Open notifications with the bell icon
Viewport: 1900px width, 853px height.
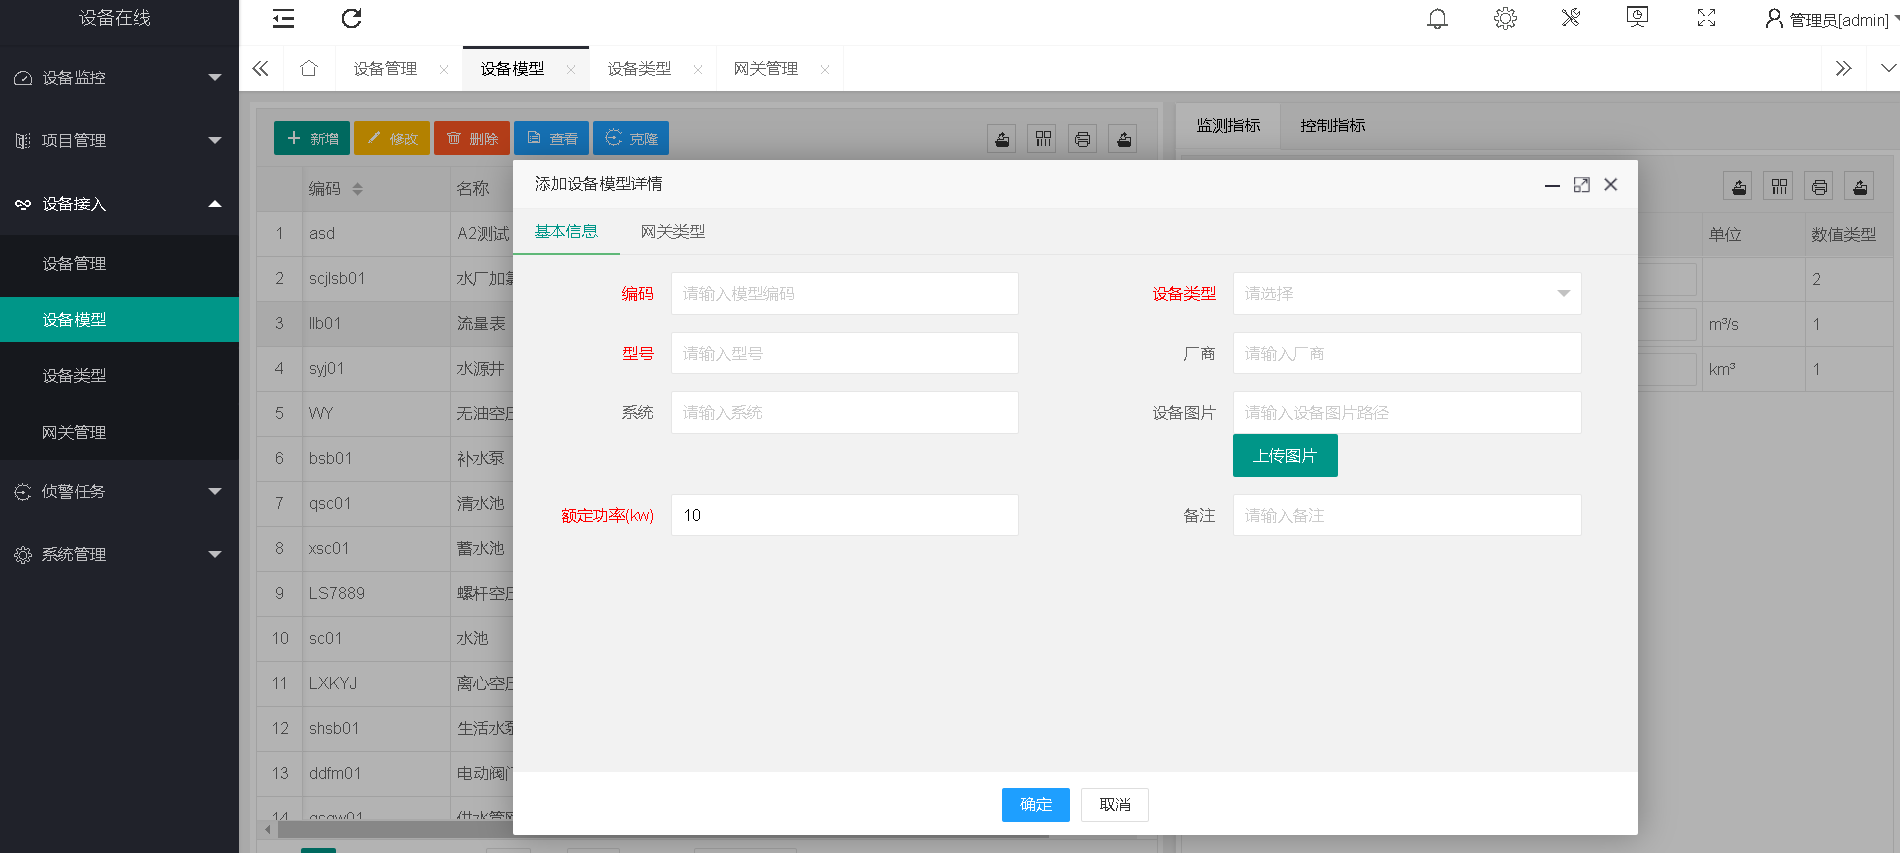[x=1437, y=18]
